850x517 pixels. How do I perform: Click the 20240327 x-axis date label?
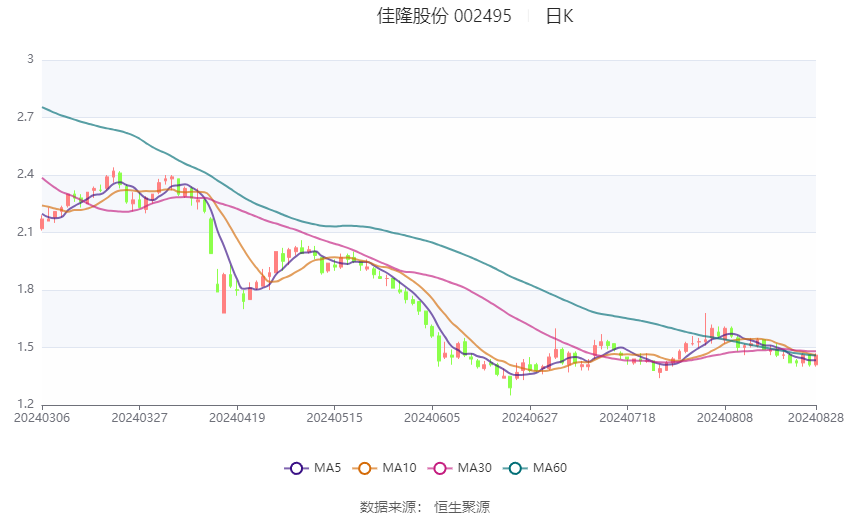pyautogui.click(x=139, y=418)
